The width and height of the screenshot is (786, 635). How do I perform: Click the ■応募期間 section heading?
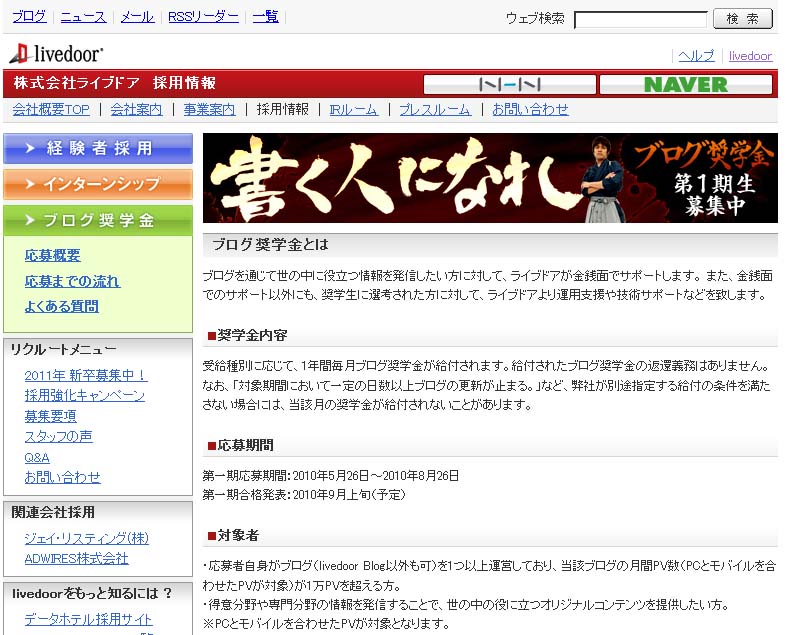coord(241,445)
